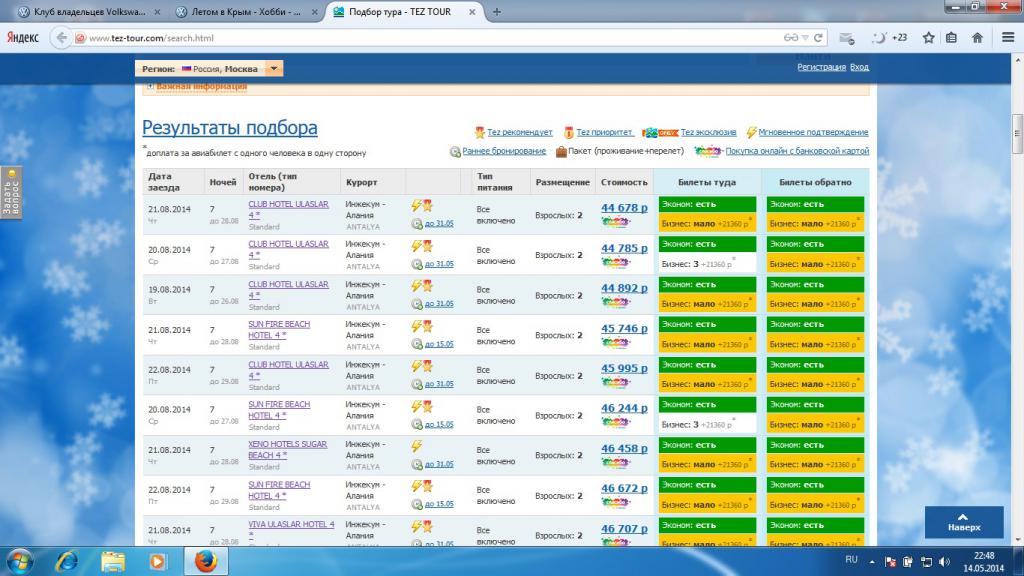
Task: Select the Подбор тура - TEZ TOUR tab
Action: (404, 12)
